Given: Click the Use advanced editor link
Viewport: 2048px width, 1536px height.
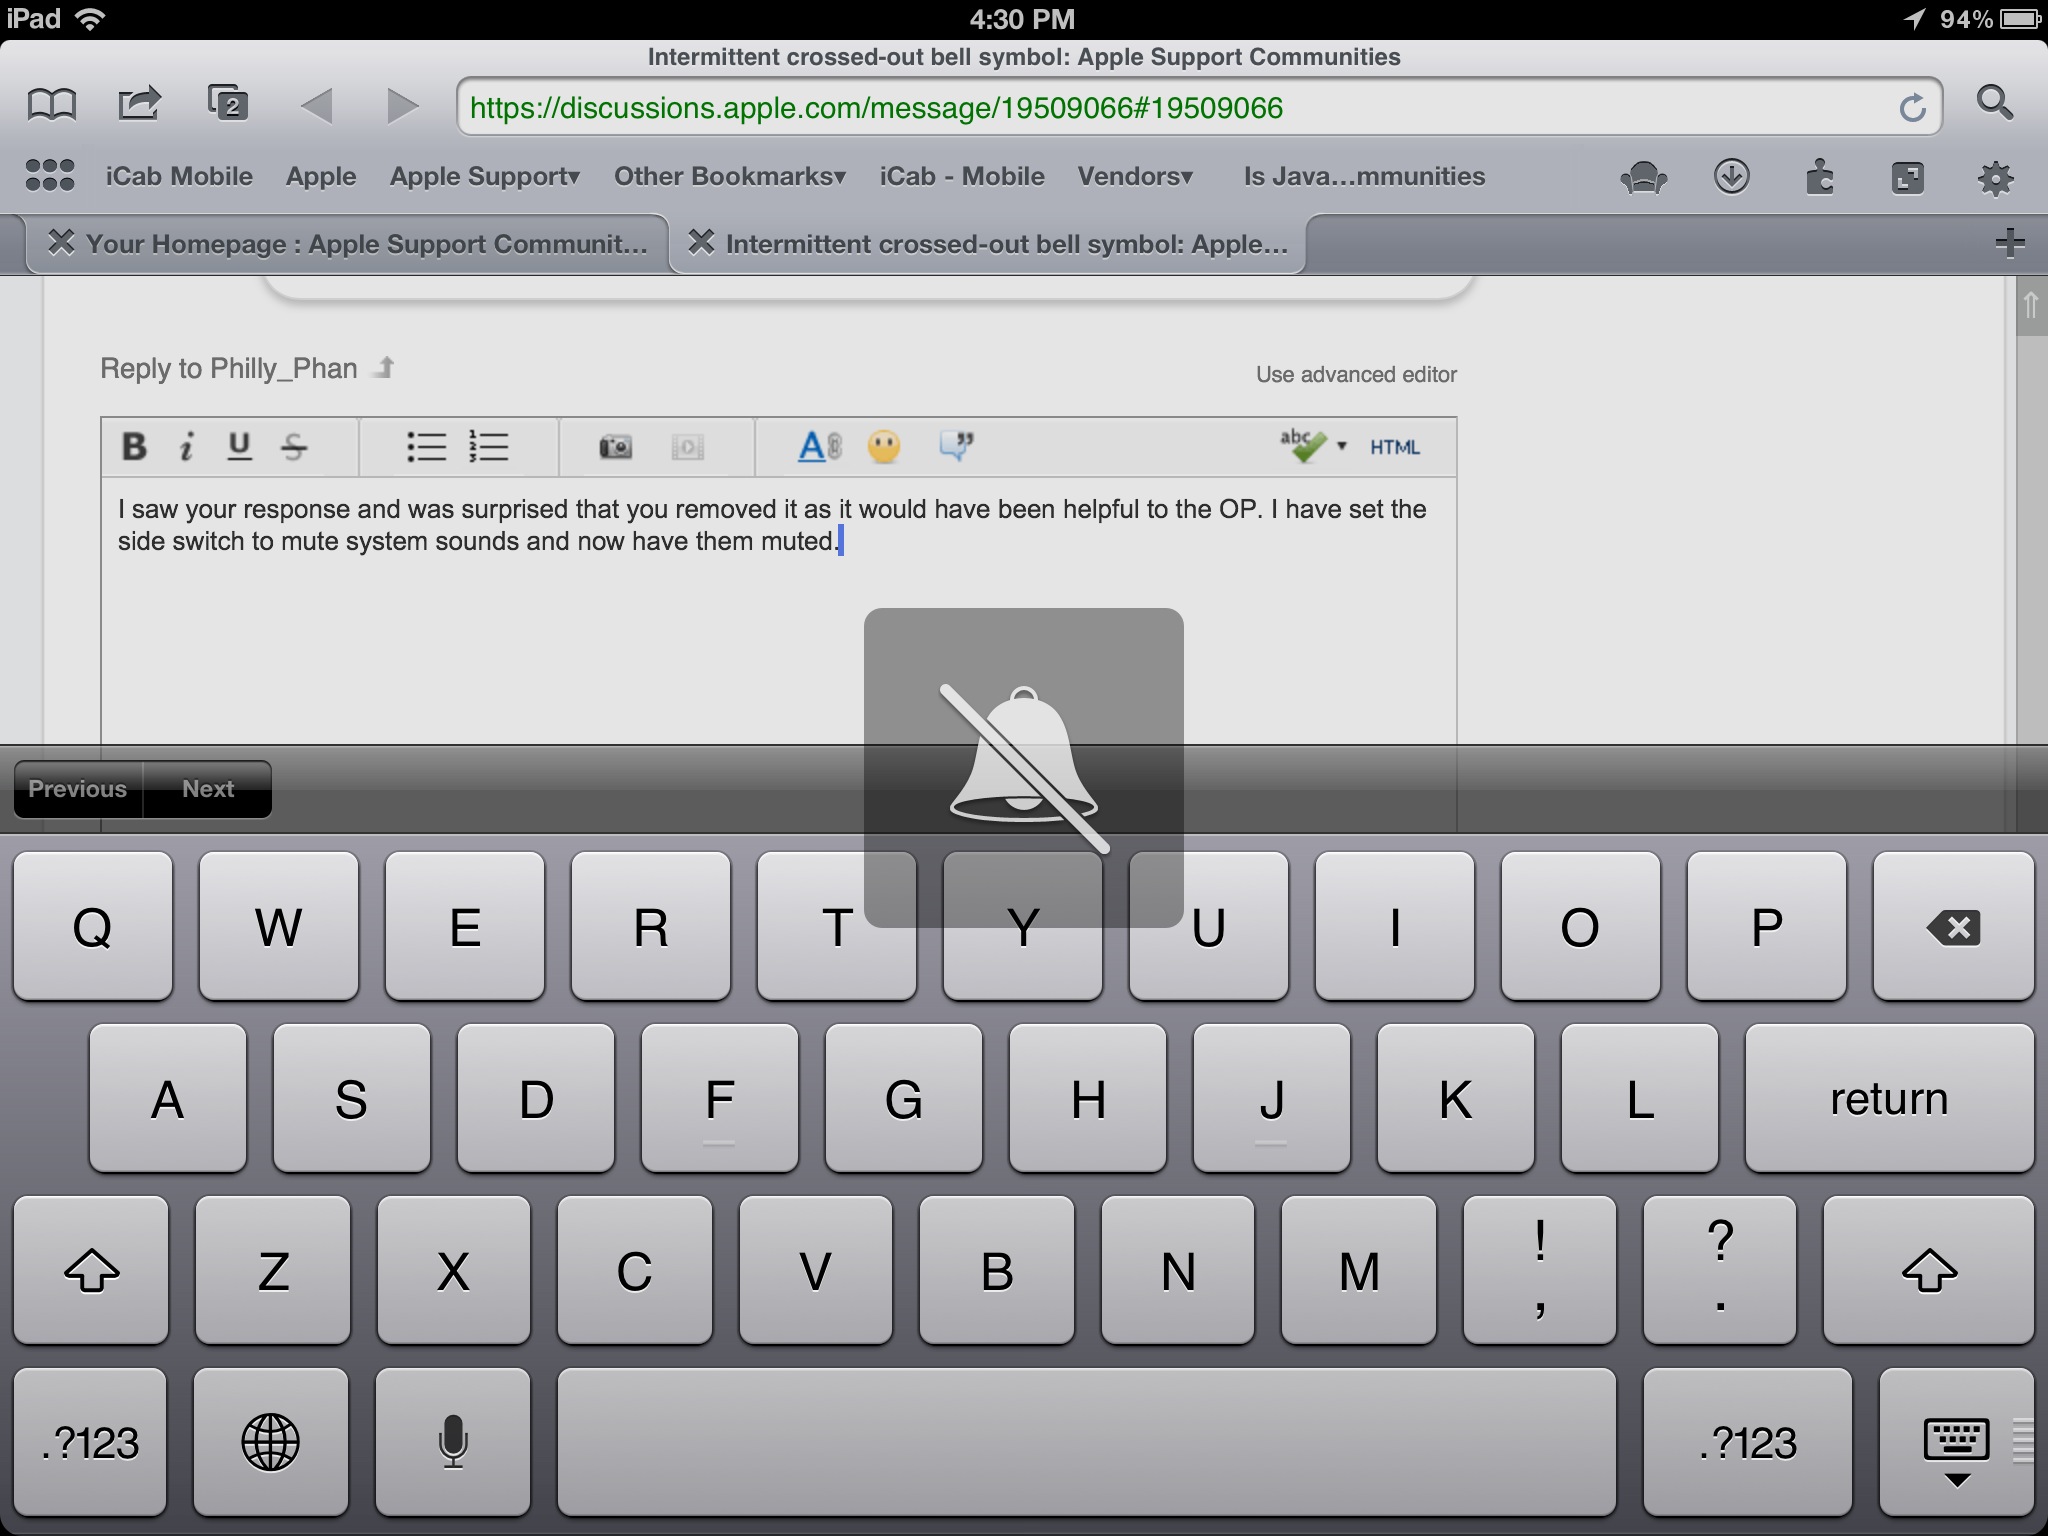Looking at the screenshot, I should tap(1356, 374).
